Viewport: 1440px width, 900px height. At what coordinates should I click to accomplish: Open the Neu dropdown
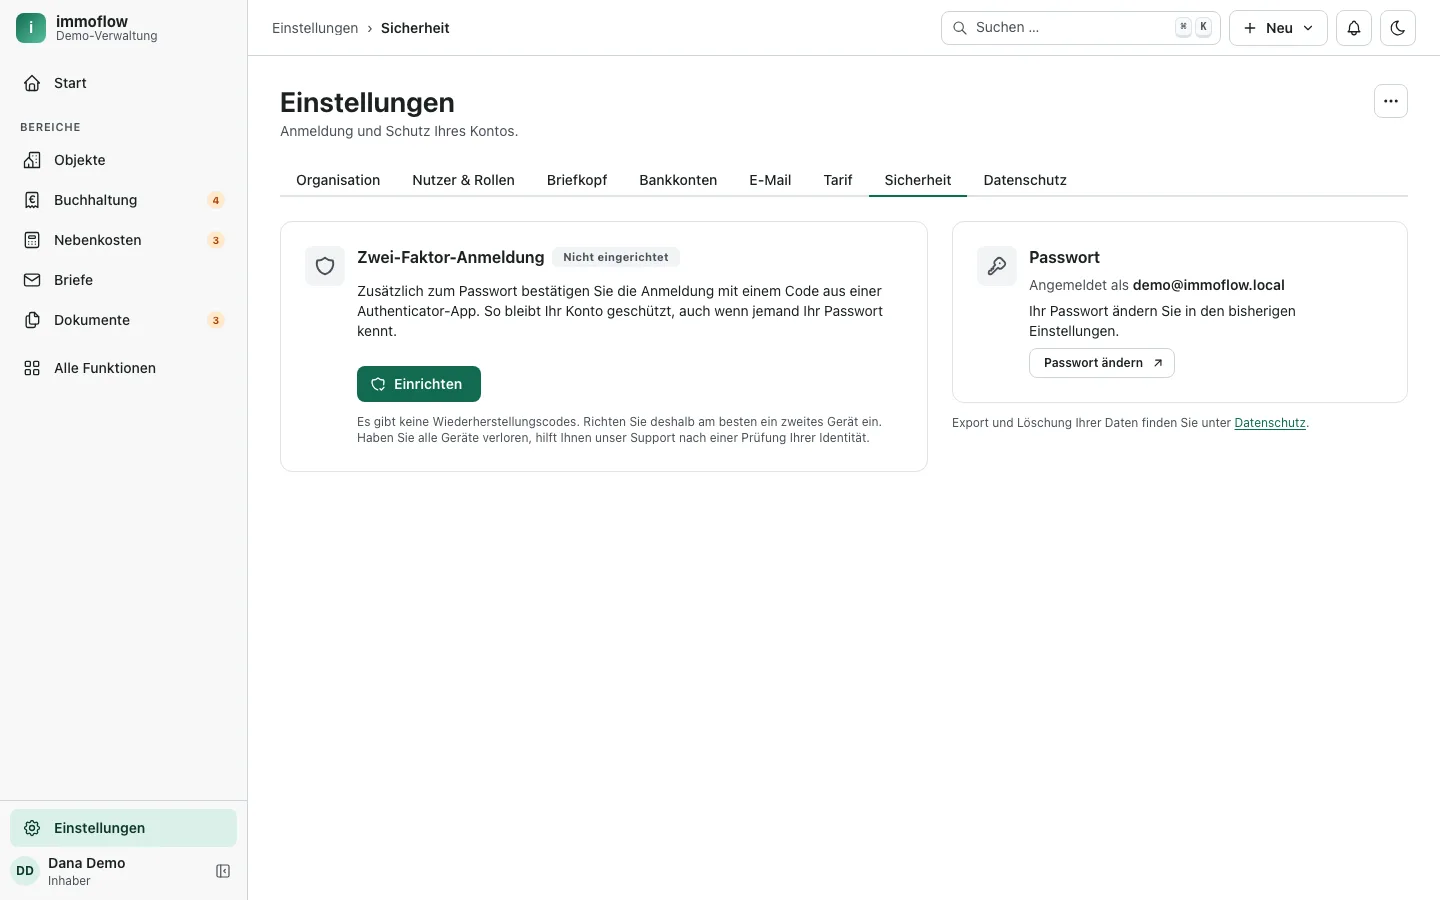pyautogui.click(x=1278, y=28)
